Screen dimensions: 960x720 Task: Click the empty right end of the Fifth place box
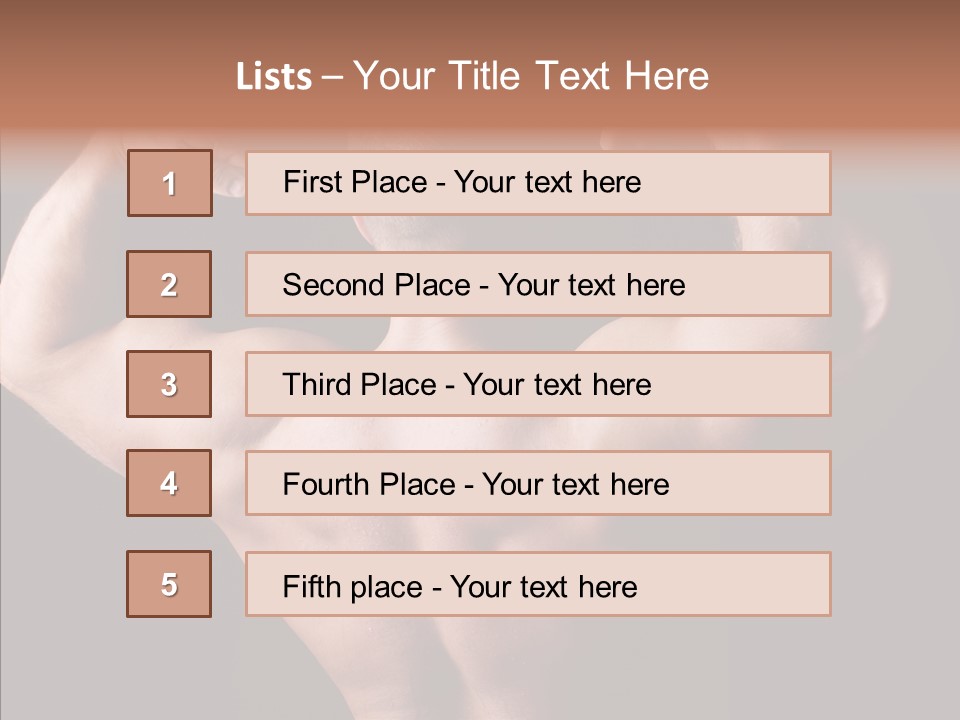[760, 584]
